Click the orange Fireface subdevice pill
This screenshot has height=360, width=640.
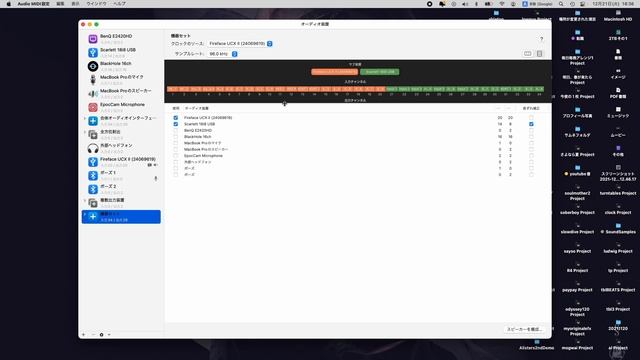point(334,72)
